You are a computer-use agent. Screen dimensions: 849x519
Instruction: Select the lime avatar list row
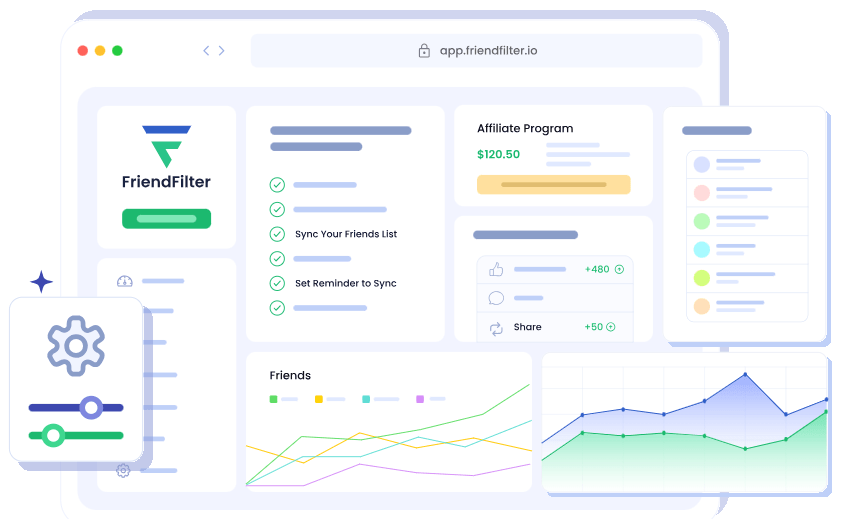tap(747, 278)
